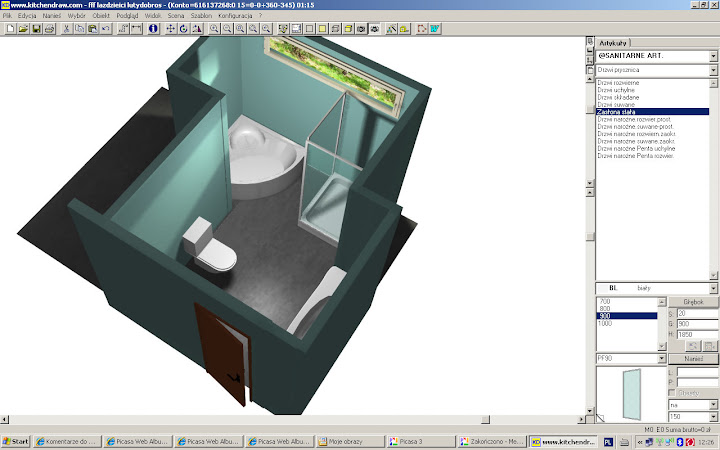720x450 pixels.
Task: Click the Print toolbar icon
Action: (x=50, y=29)
